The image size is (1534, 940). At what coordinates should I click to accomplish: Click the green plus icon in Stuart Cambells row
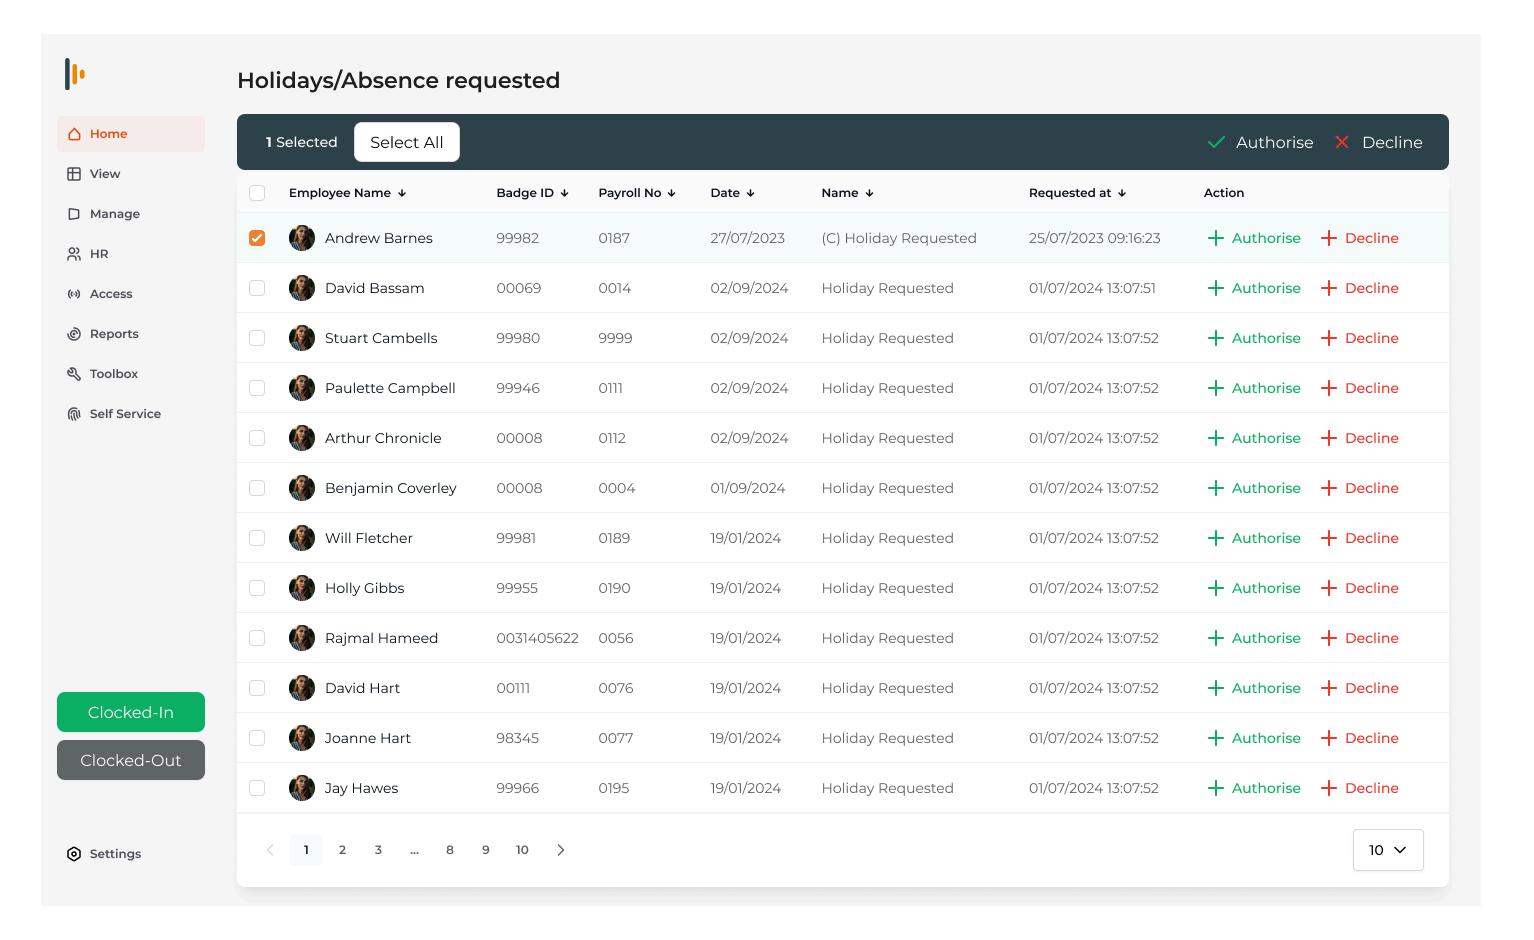(x=1216, y=338)
